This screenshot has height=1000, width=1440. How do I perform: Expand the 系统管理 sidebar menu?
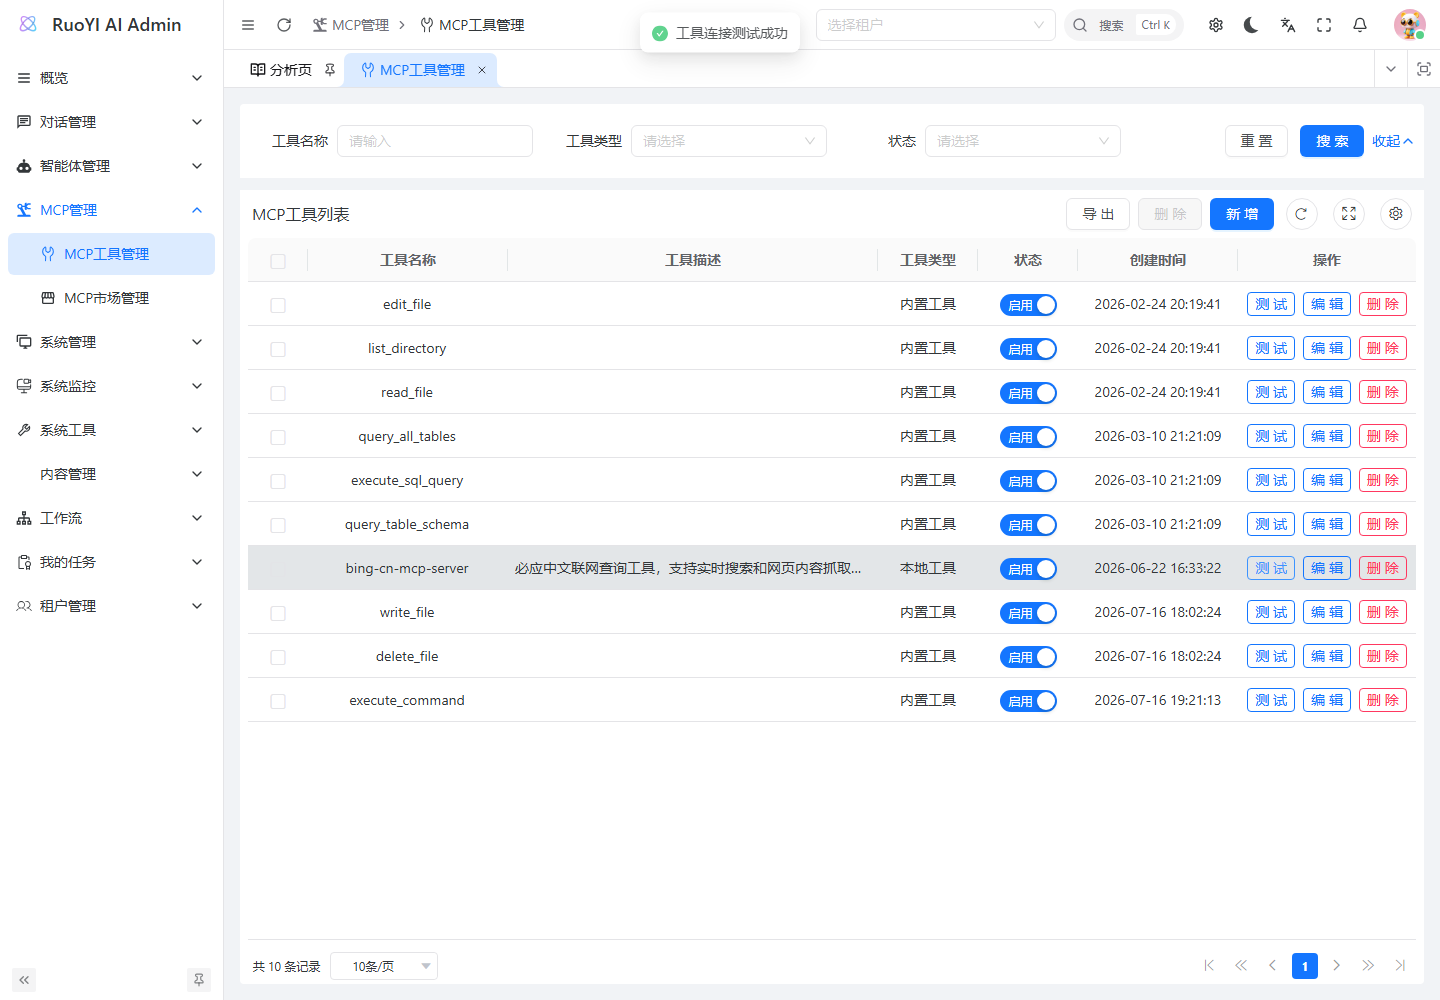tap(111, 342)
